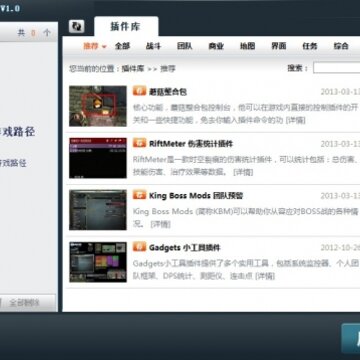
Task: Open King Boss Mods 团队预警 title
Action: coord(196,196)
